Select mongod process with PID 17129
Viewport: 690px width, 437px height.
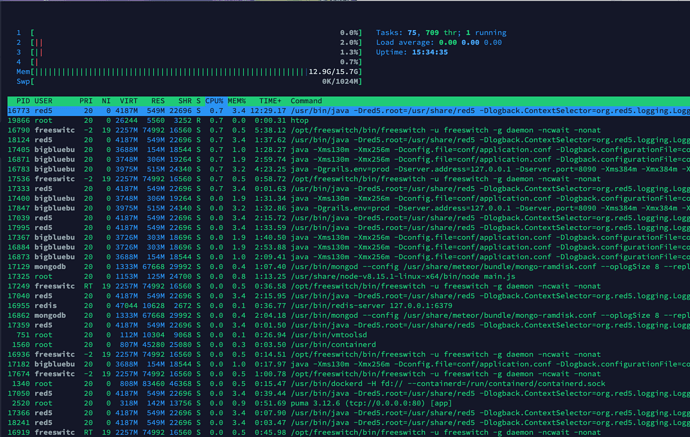(349, 267)
